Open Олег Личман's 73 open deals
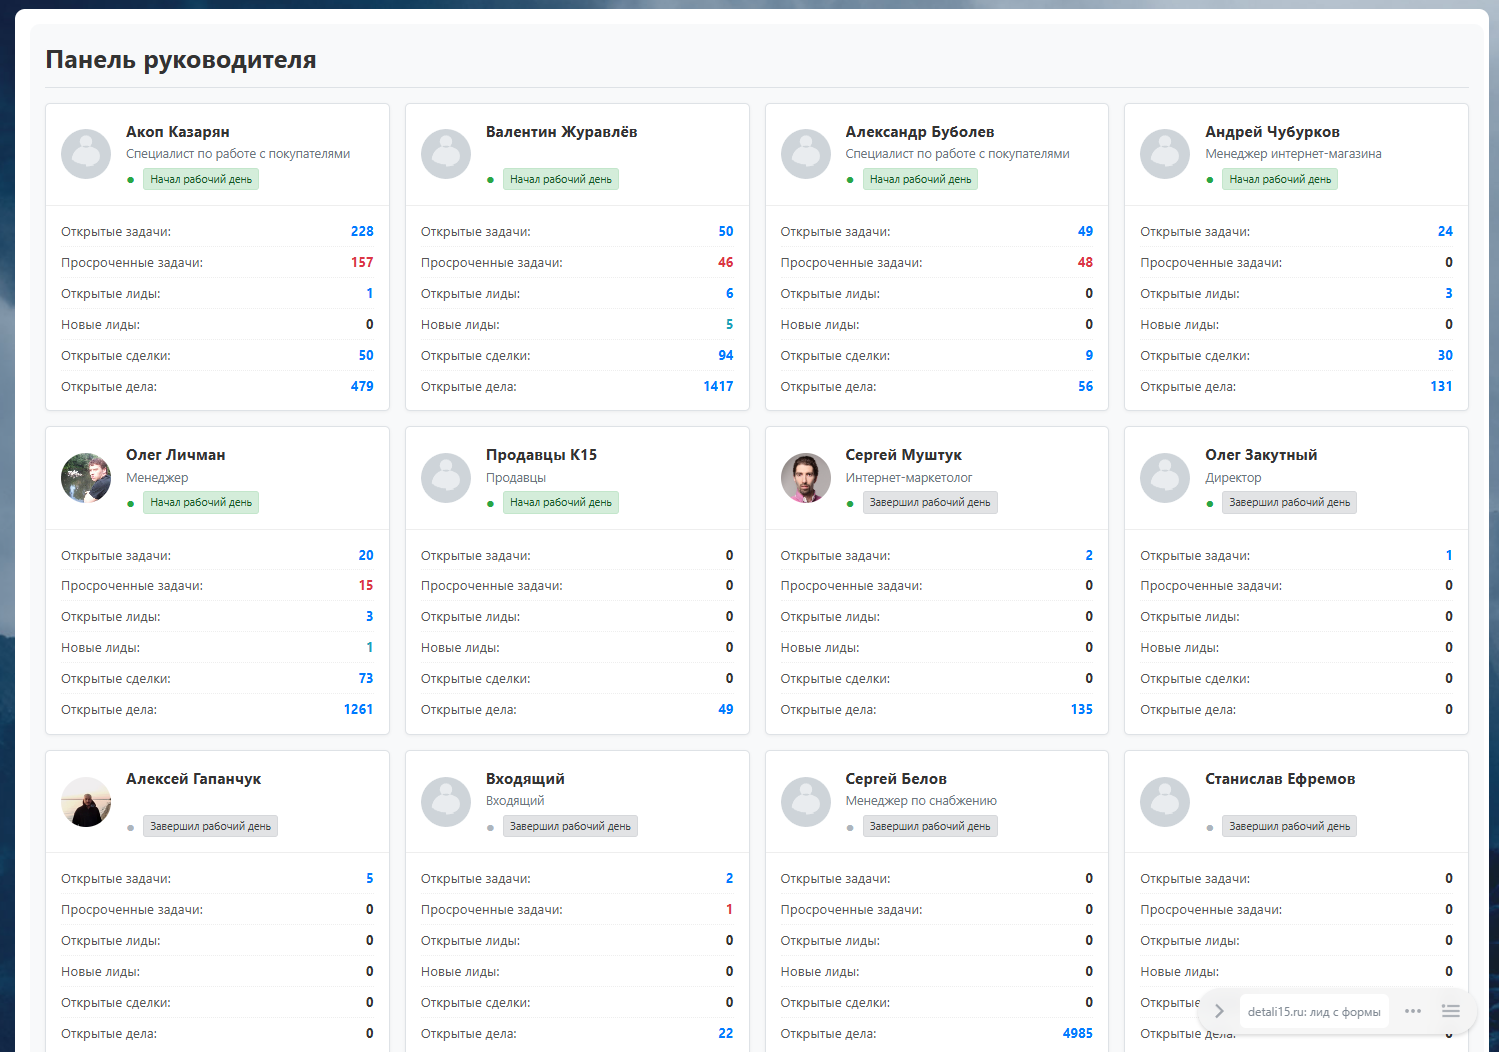Image resolution: width=1499 pixels, height=1052 pixels. tap(366, 678)
